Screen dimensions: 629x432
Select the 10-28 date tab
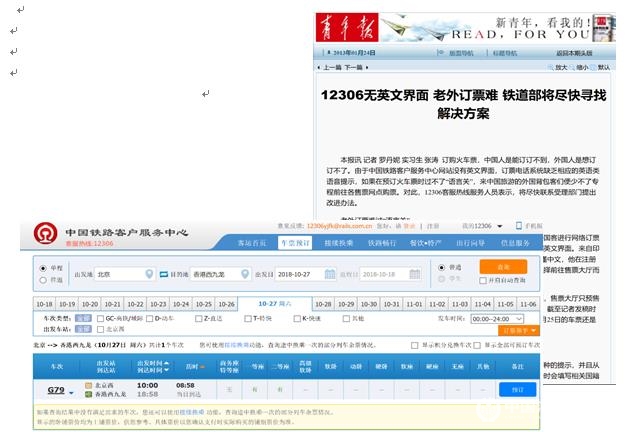click(x=323, y=304)
